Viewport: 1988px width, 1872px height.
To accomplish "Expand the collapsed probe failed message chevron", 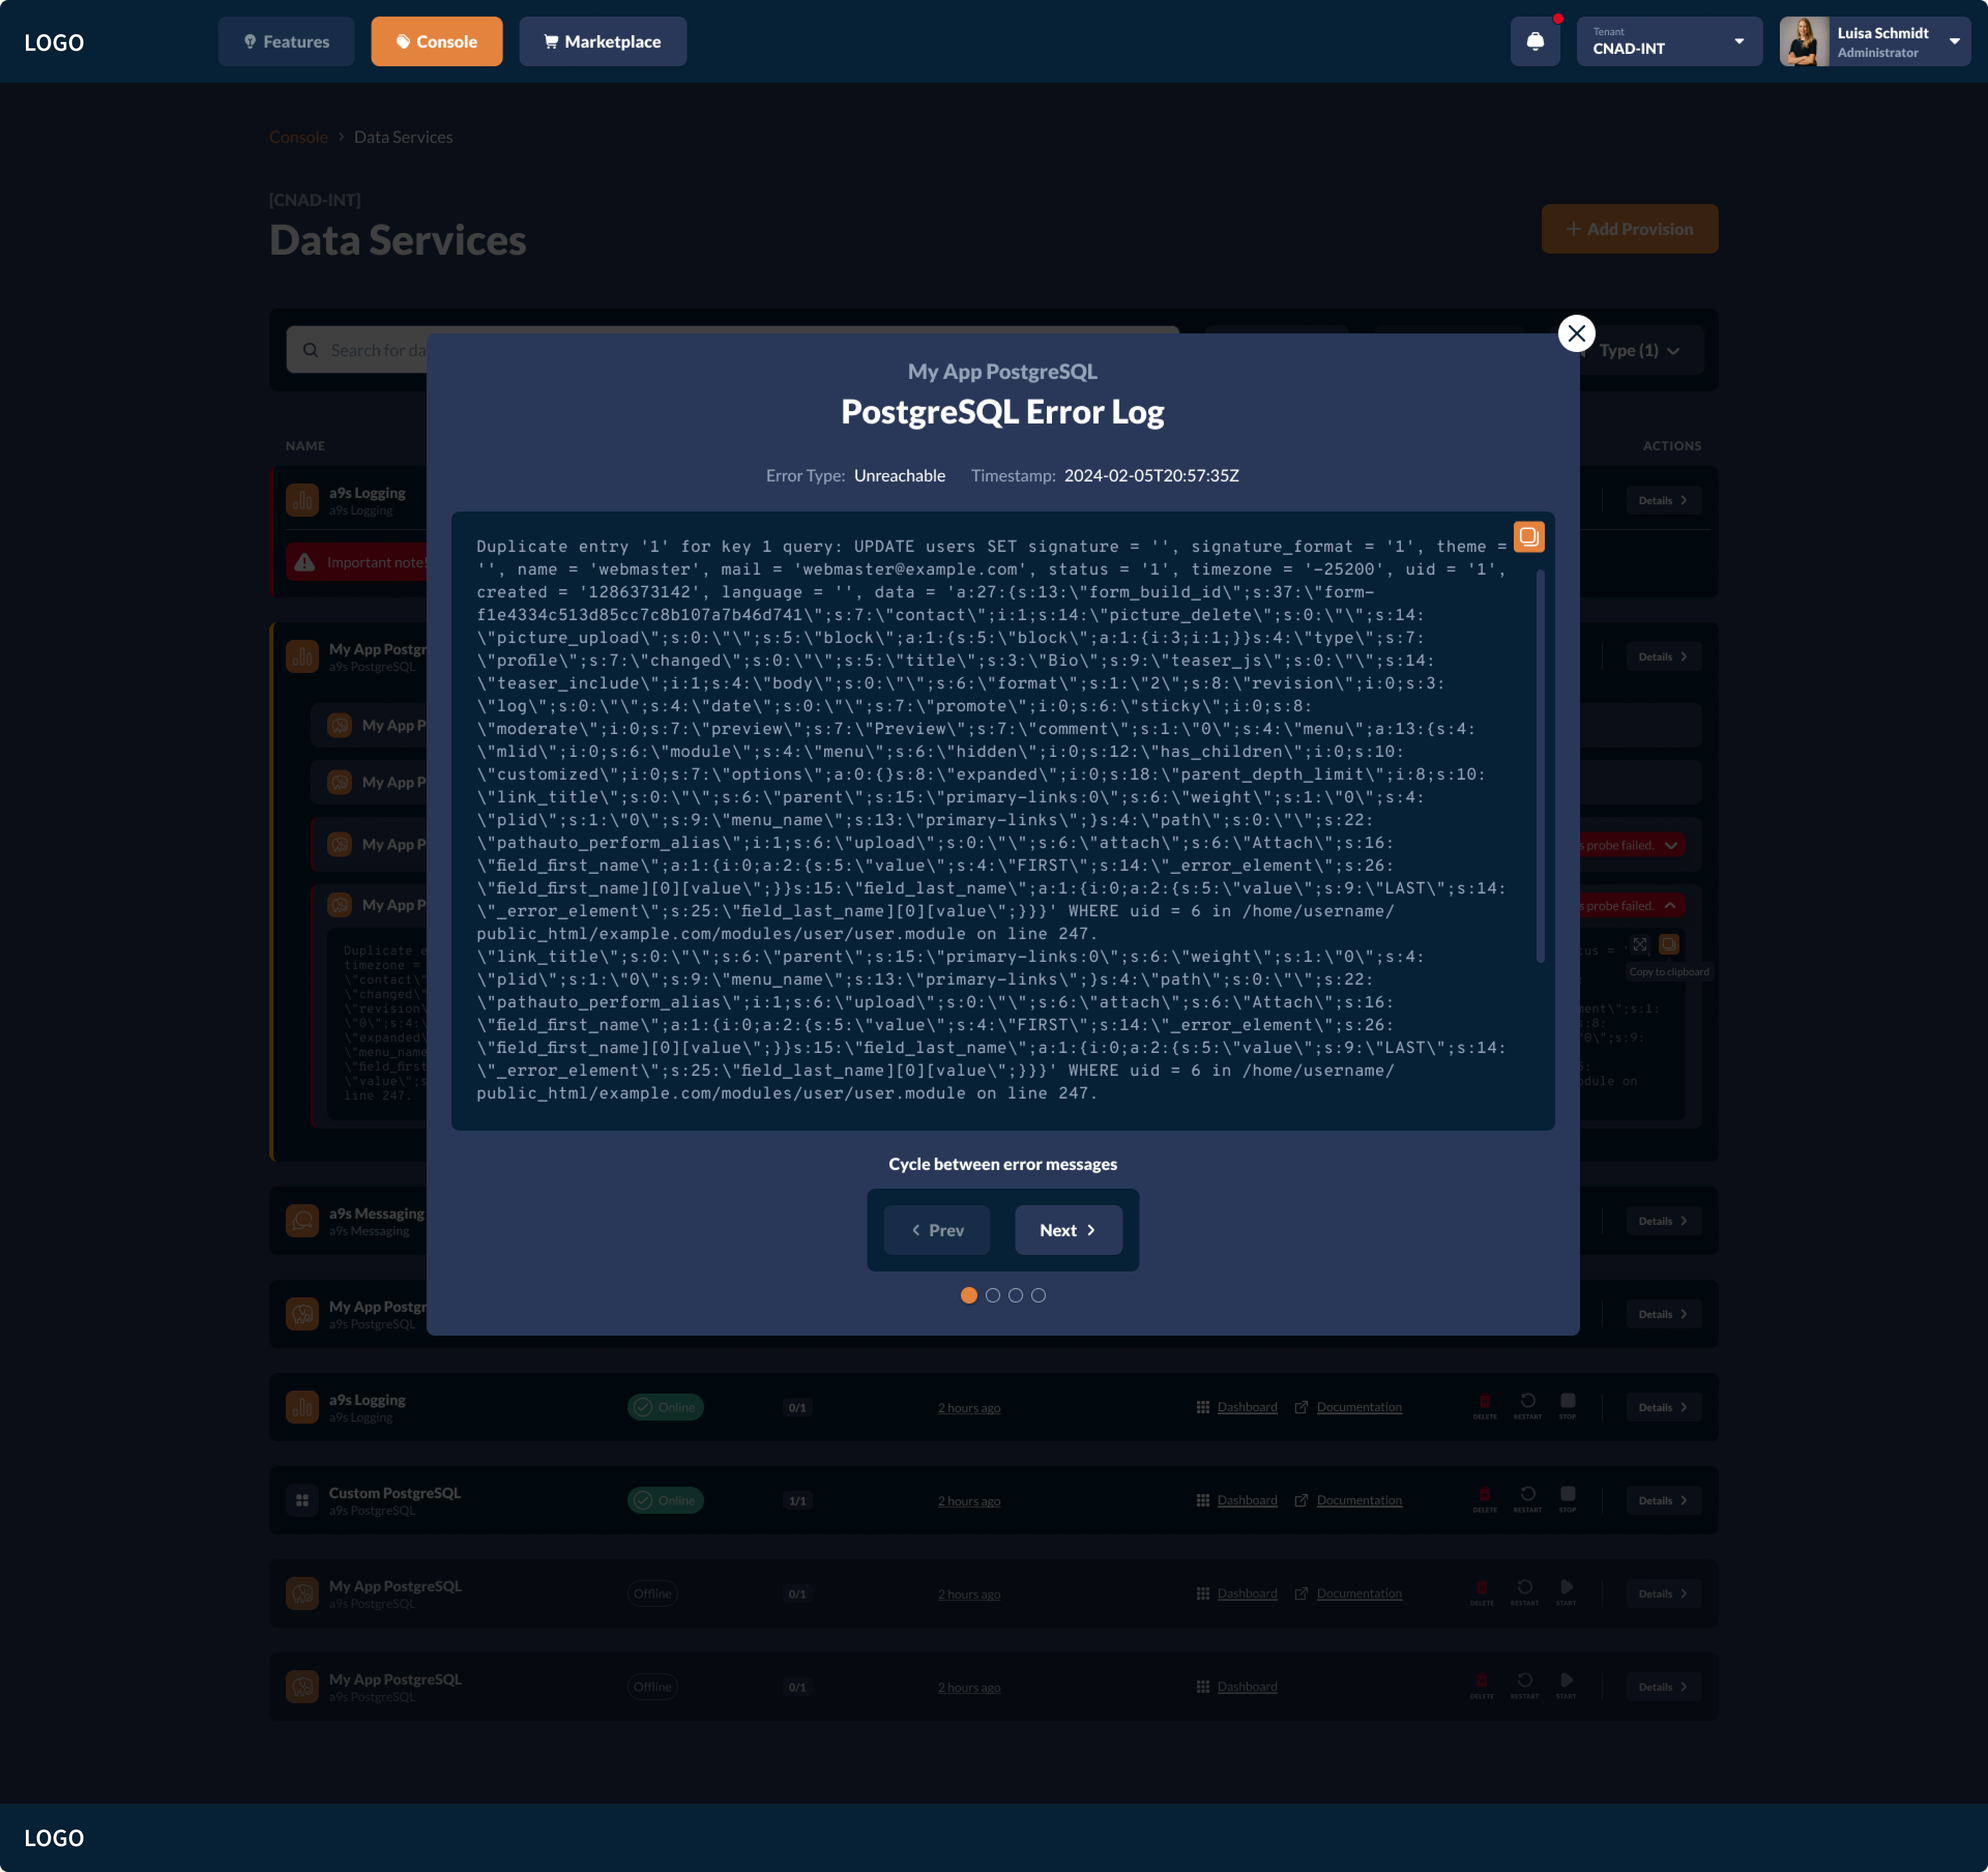I will [x=1671, y=845].
